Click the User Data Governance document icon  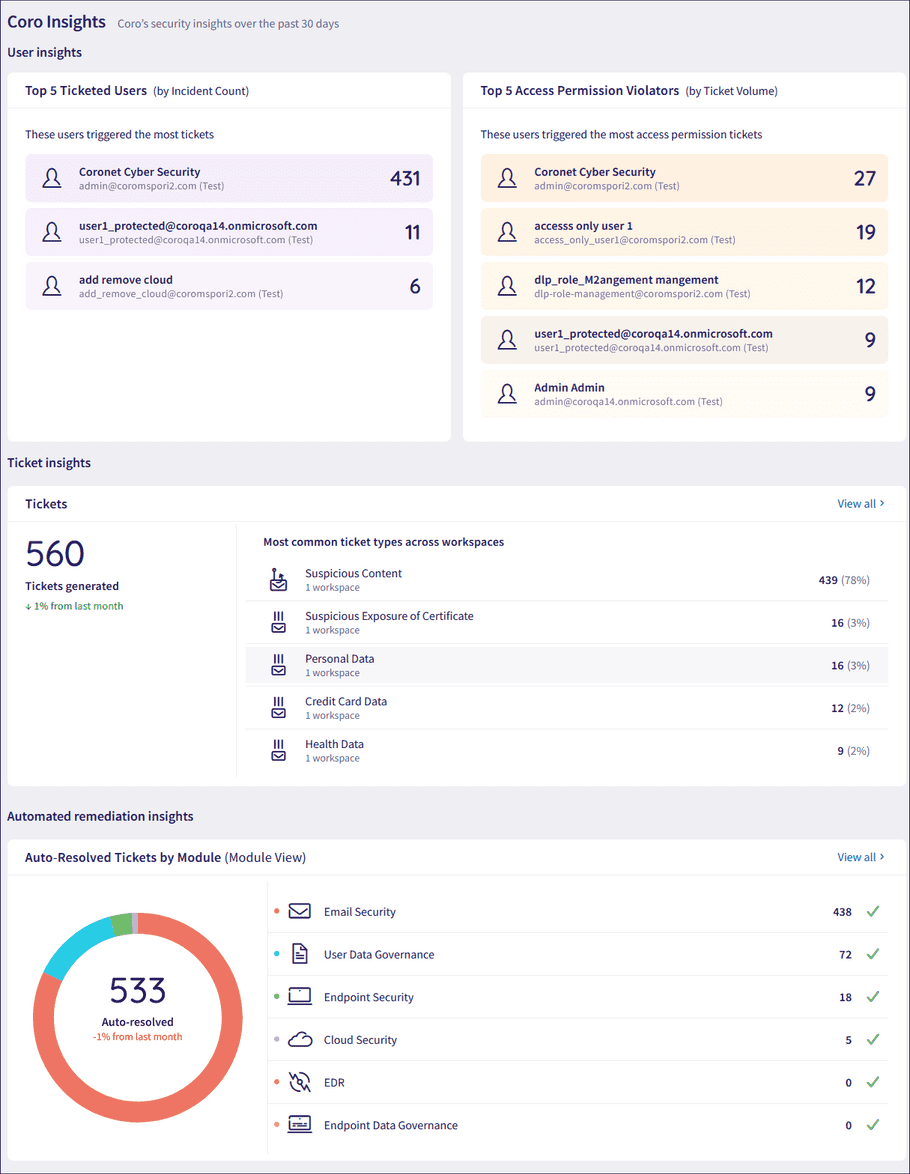tap(299, 954)
